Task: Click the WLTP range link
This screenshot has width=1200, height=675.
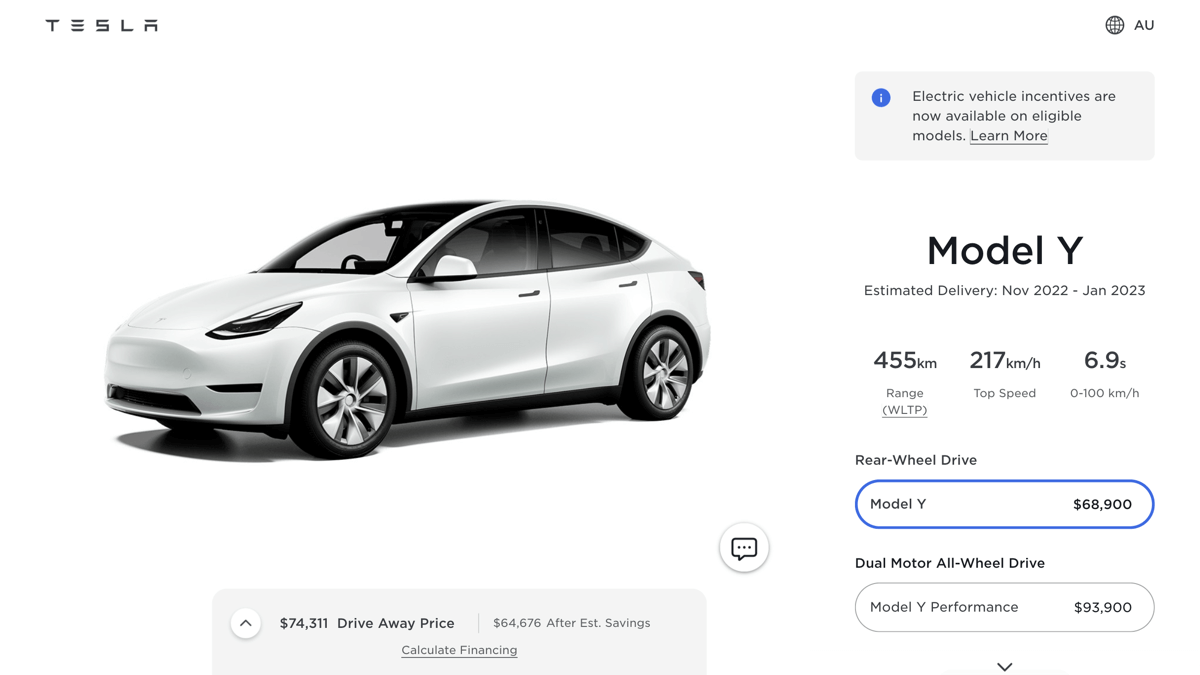Action: 905,410
